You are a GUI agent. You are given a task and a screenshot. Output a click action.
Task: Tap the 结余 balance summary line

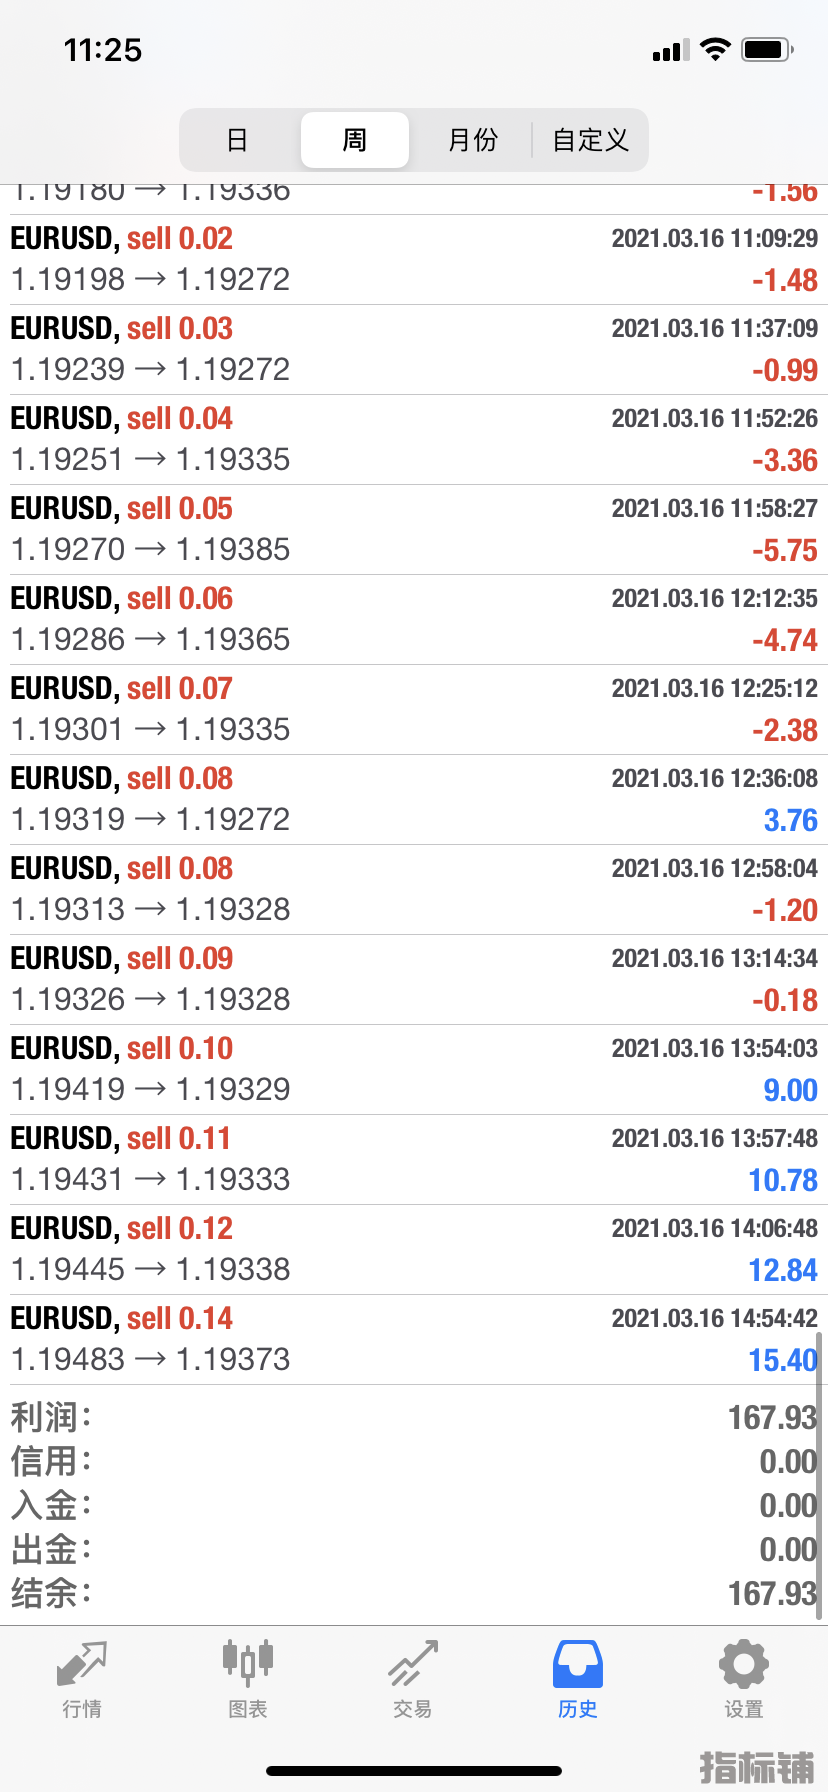coord(414,1593)
